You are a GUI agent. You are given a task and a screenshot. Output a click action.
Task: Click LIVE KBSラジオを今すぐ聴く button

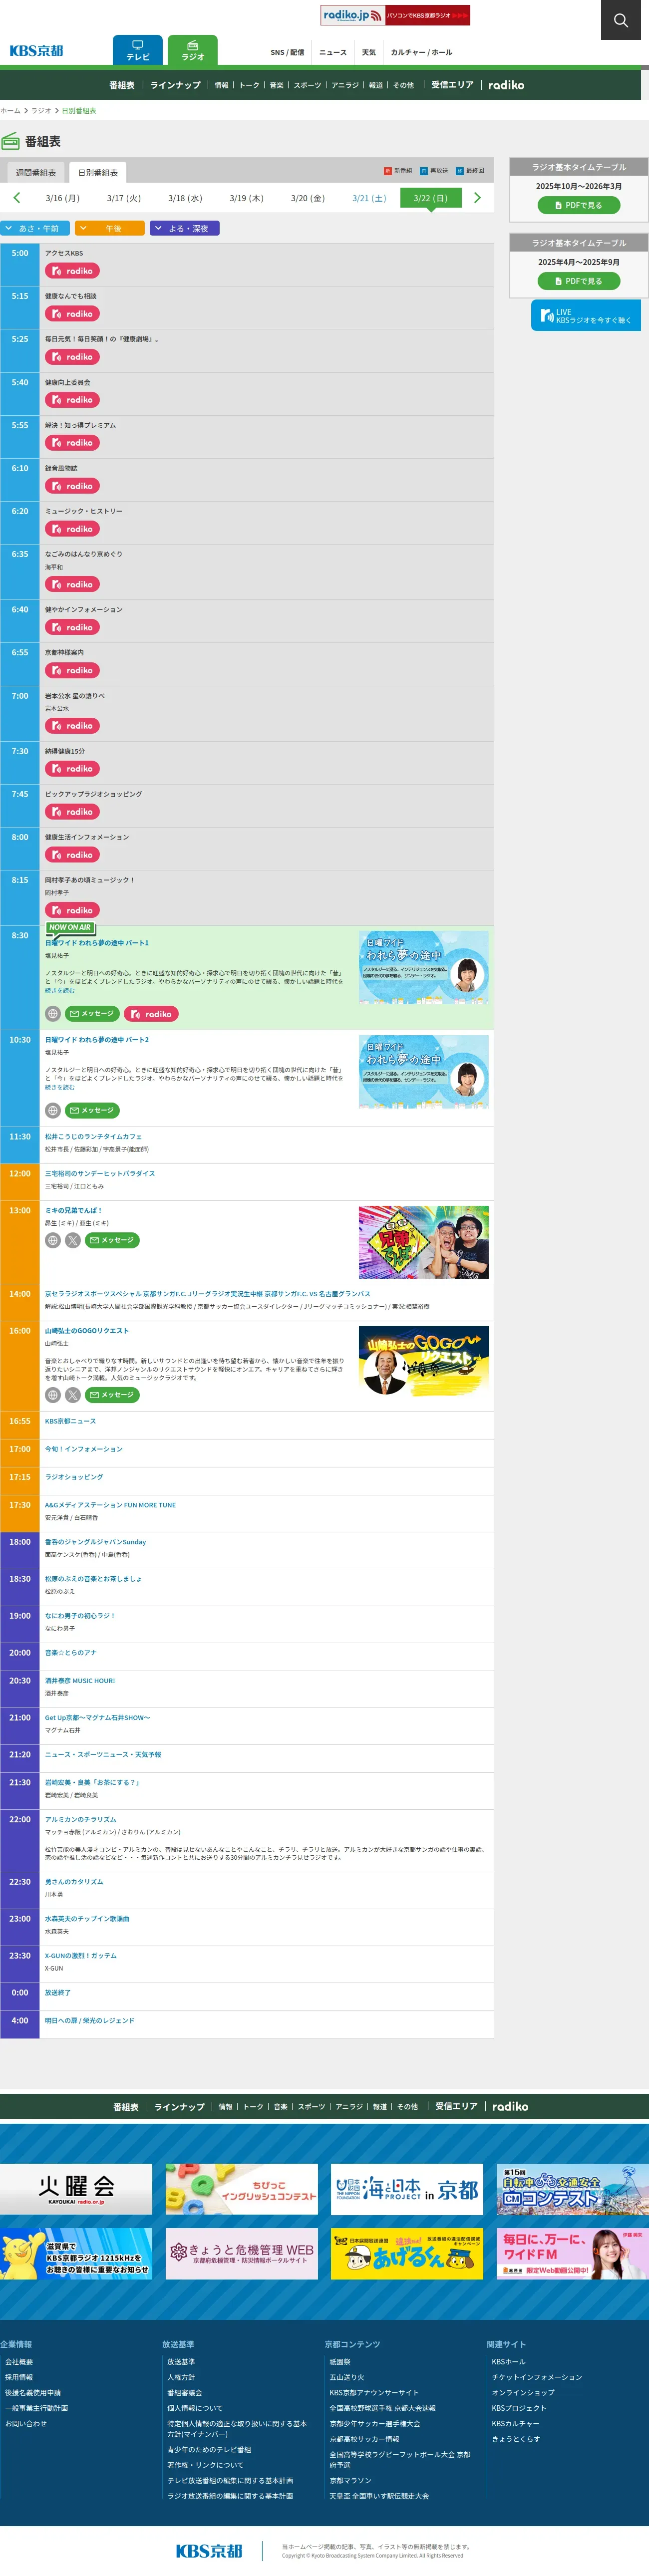click(586, 316)
